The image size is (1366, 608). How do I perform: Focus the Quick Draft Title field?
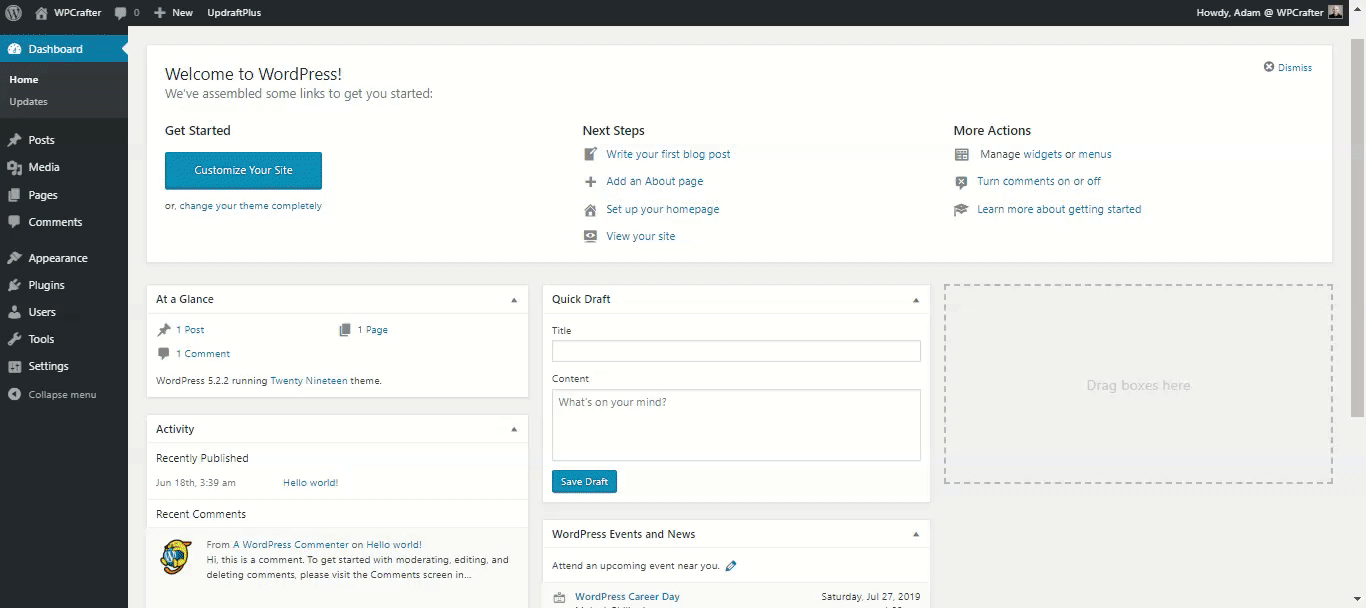736,351
